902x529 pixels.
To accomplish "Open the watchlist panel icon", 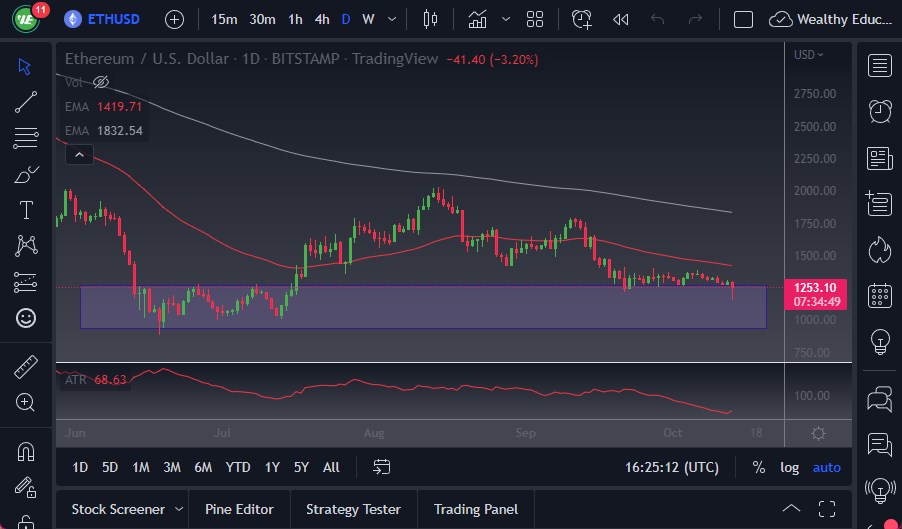I will click(x=880, y=66).
